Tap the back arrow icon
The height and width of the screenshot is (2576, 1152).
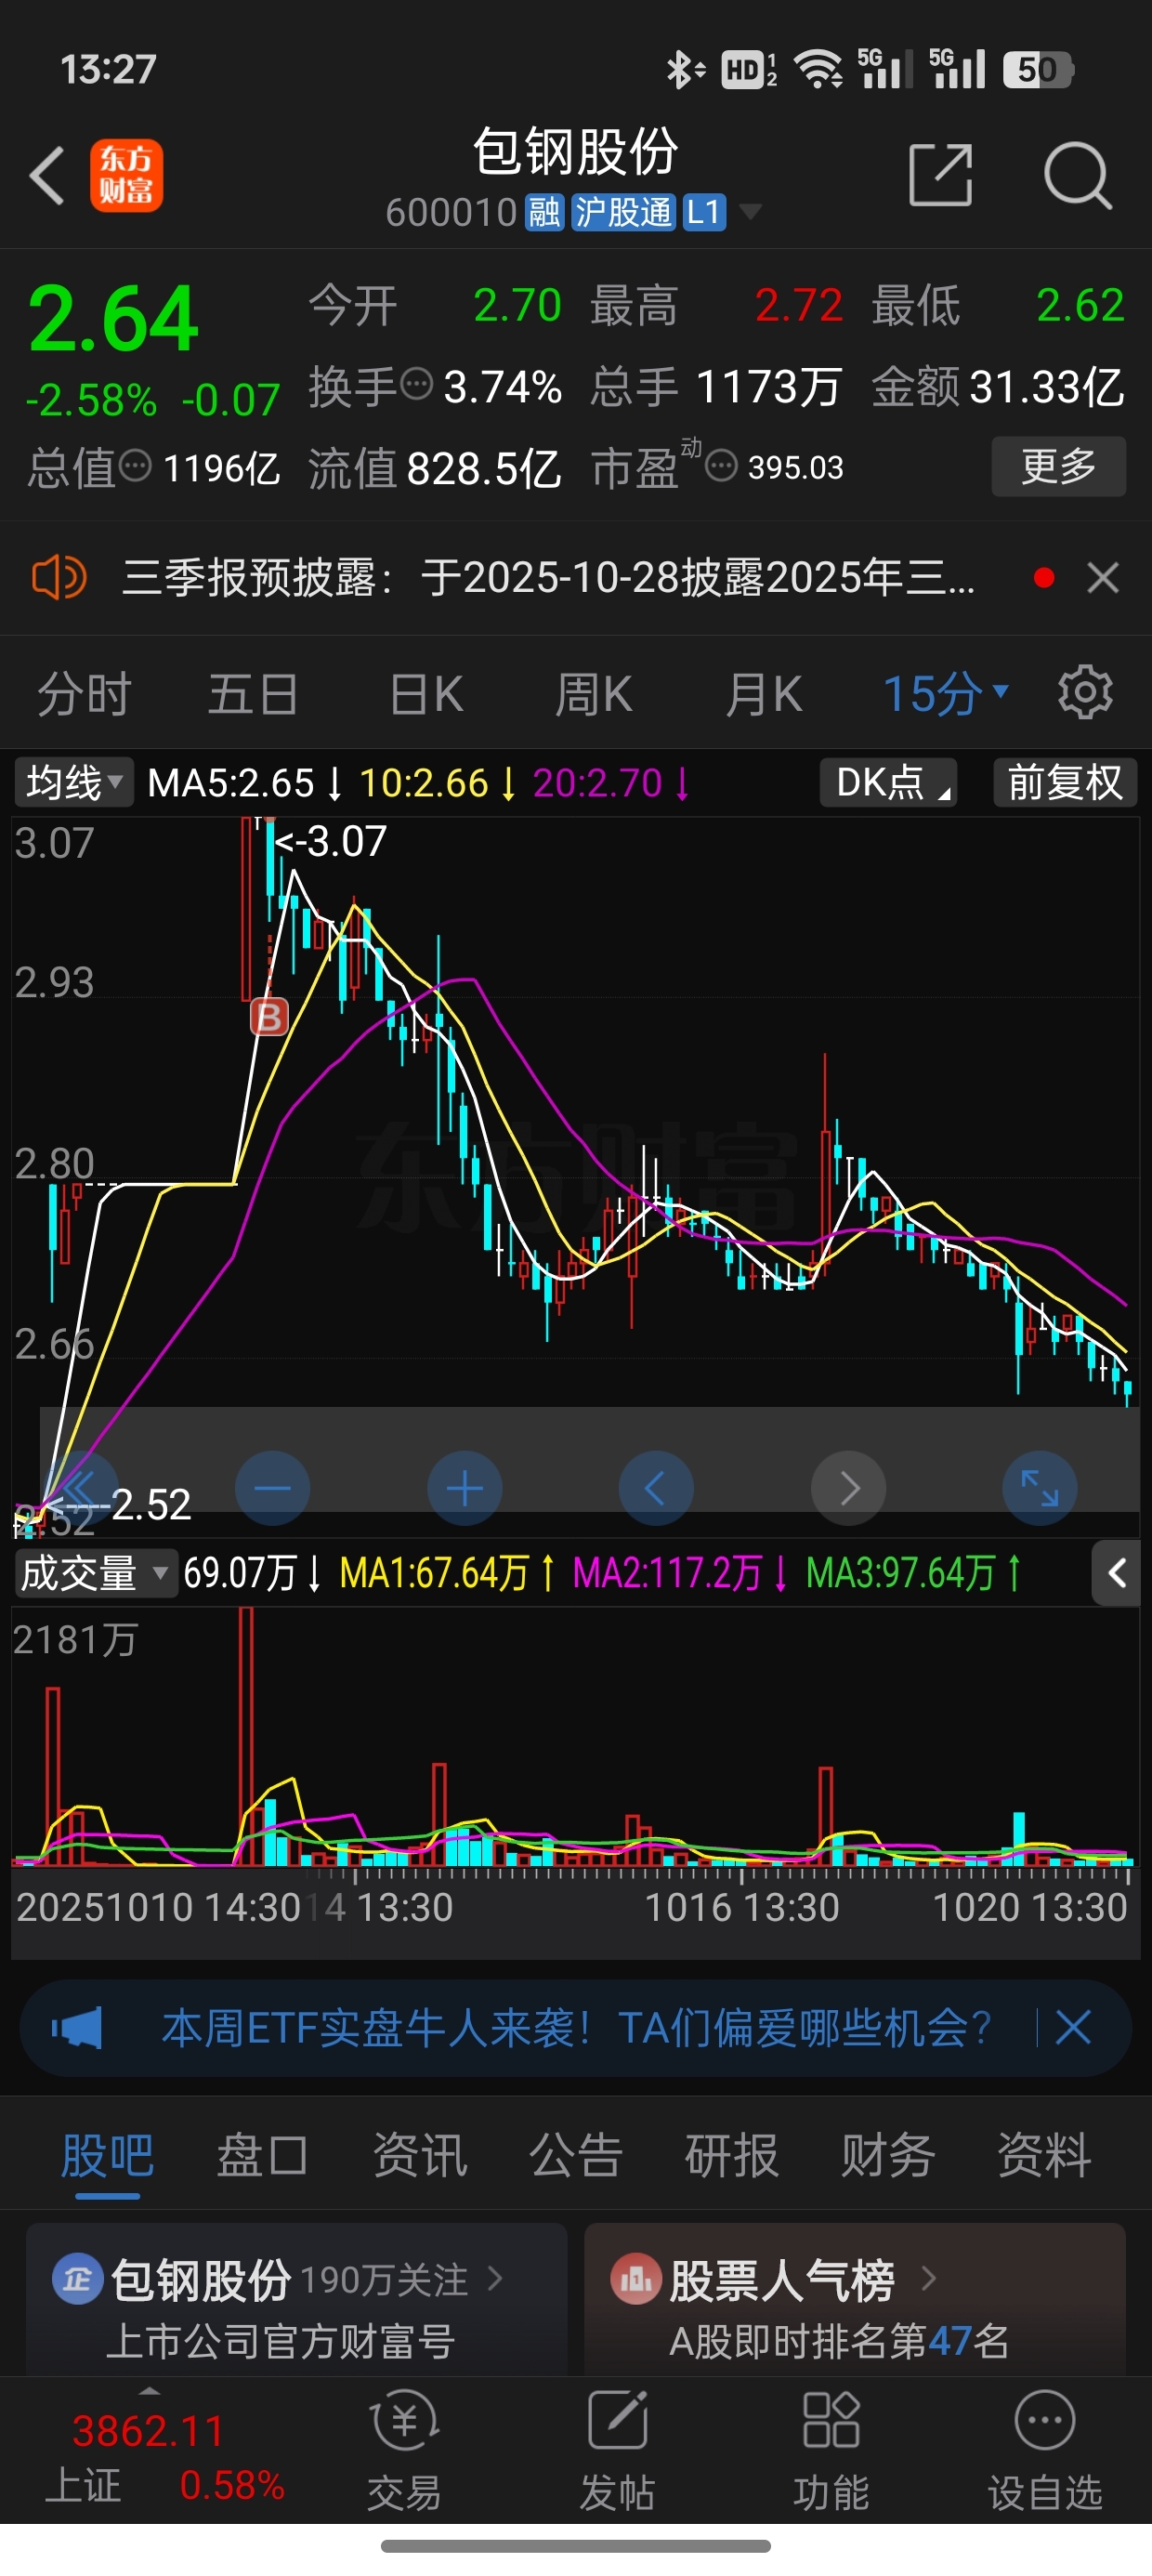(47, 176)
